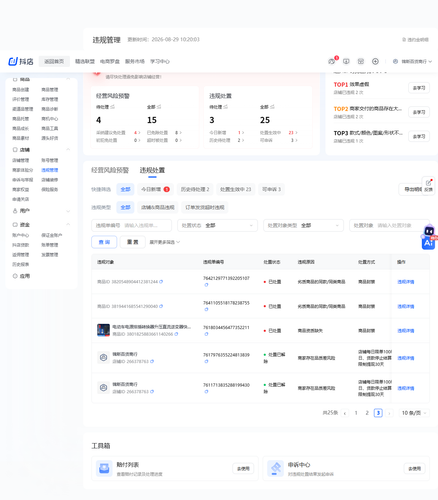The image size is (438, 500).
Task: Click the shop avatar icon beside the account name
Action: coord(395,61)
